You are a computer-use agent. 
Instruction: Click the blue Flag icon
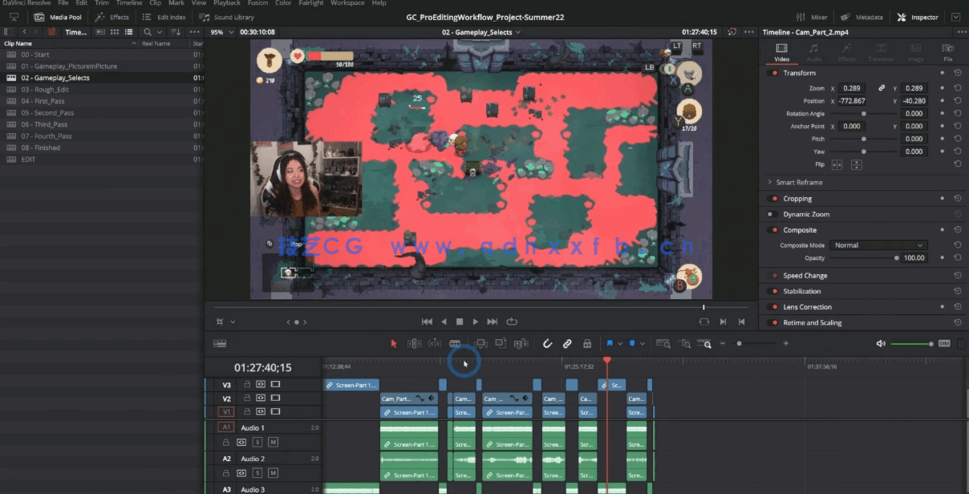coord(610,344)
